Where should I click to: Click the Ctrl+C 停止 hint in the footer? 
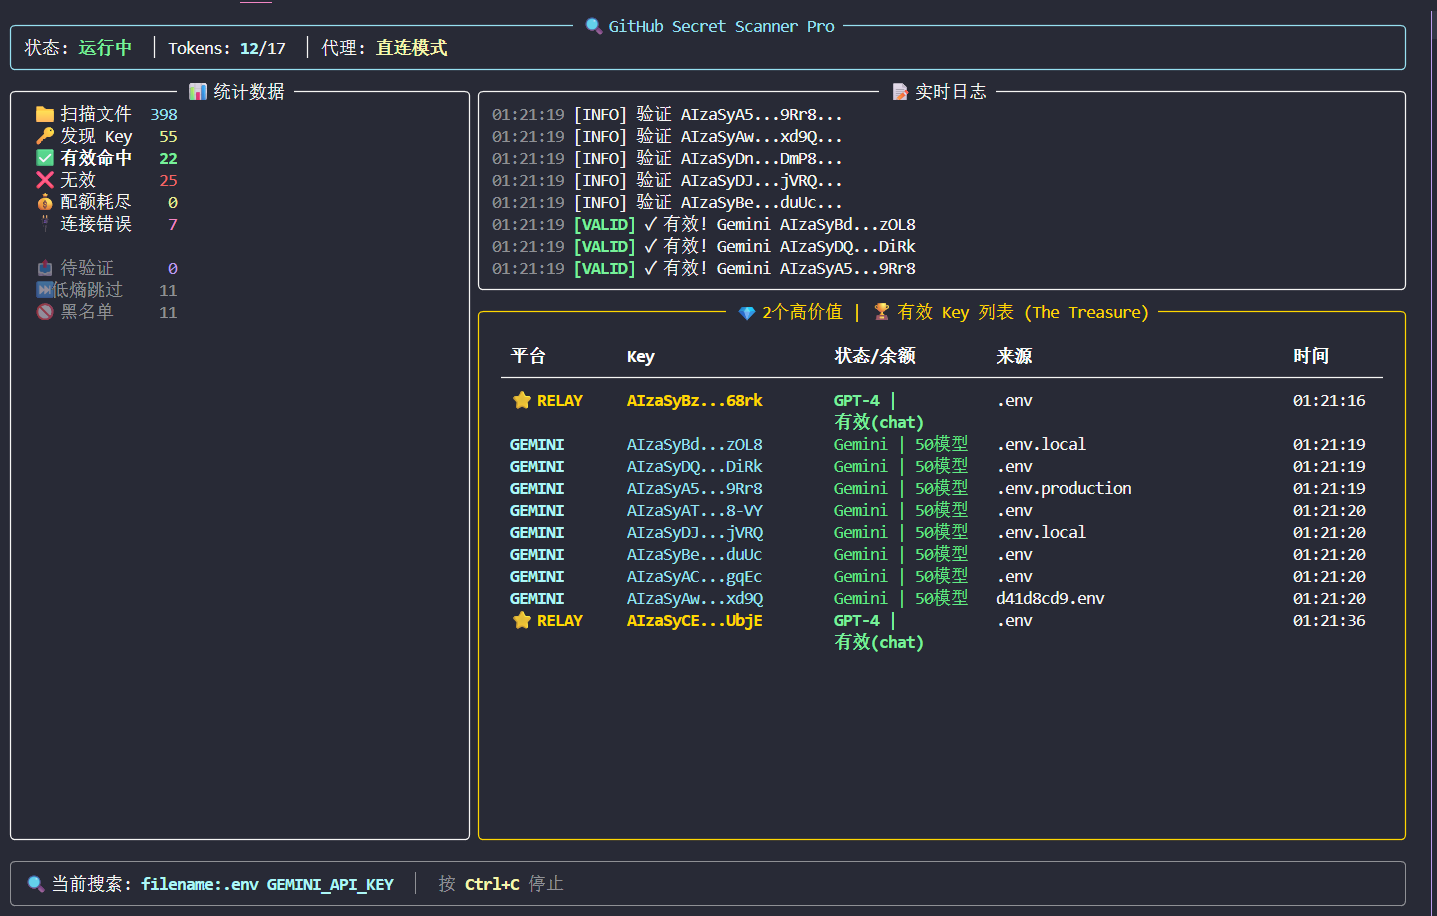[x=514, y=884]
